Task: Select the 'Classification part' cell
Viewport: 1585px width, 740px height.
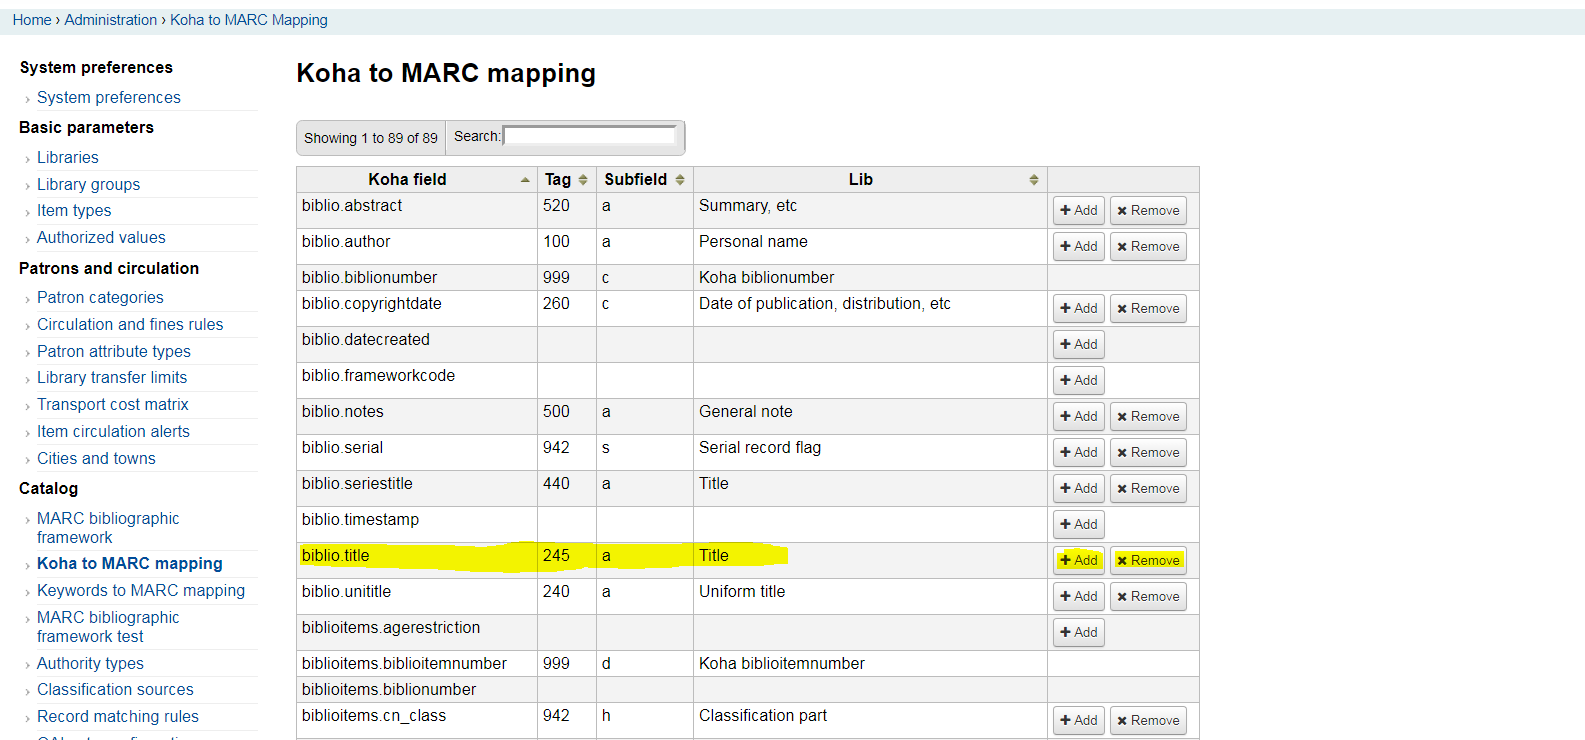Action: [x=870, y=720]
